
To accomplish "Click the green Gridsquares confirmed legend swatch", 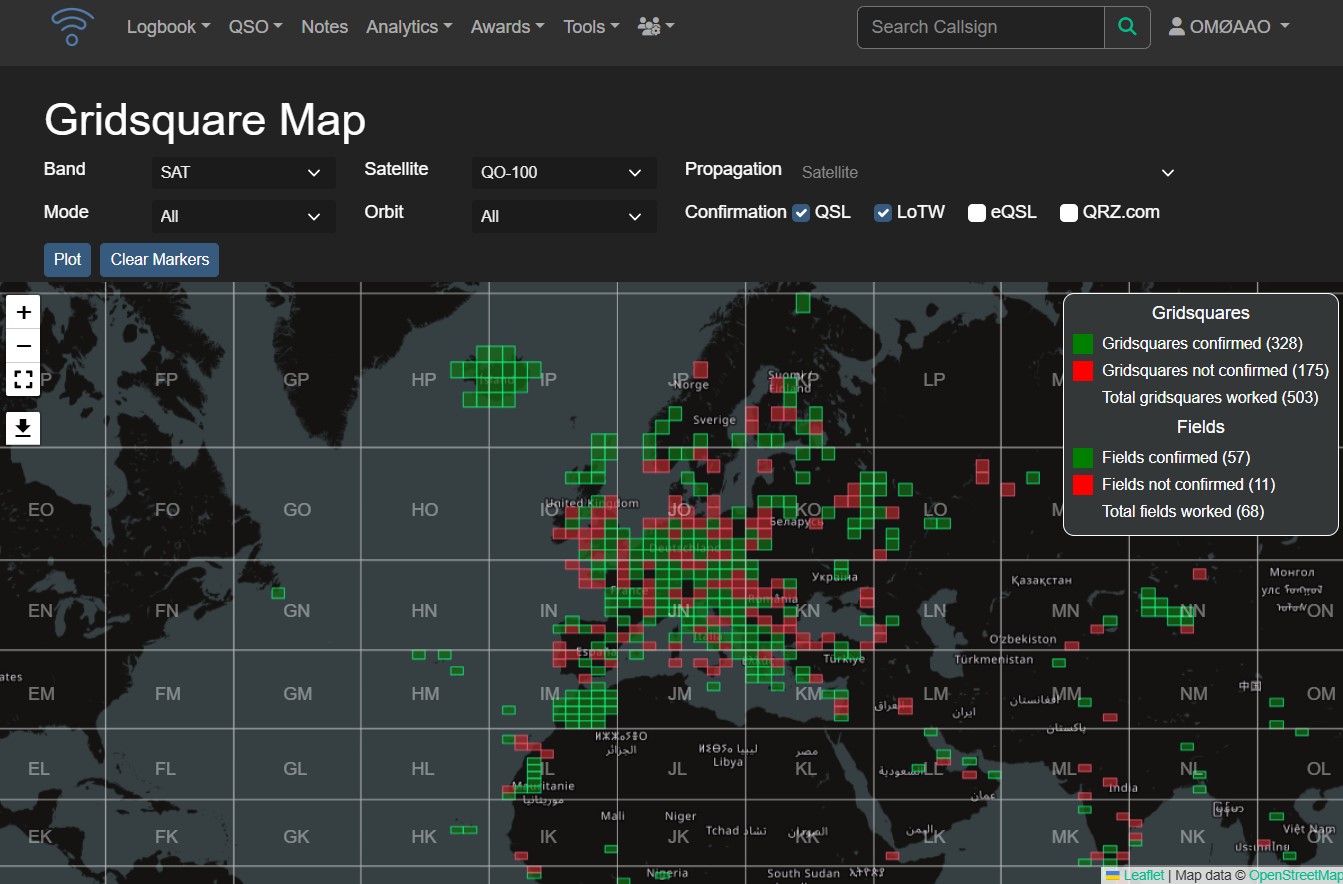I will 1083,344.
